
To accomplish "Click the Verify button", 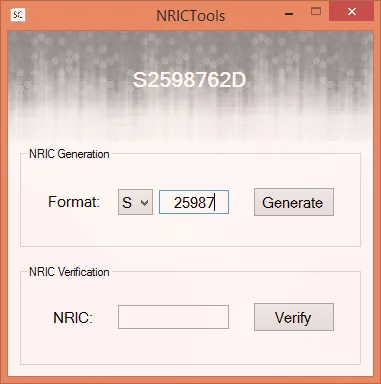I will point(294,317).
